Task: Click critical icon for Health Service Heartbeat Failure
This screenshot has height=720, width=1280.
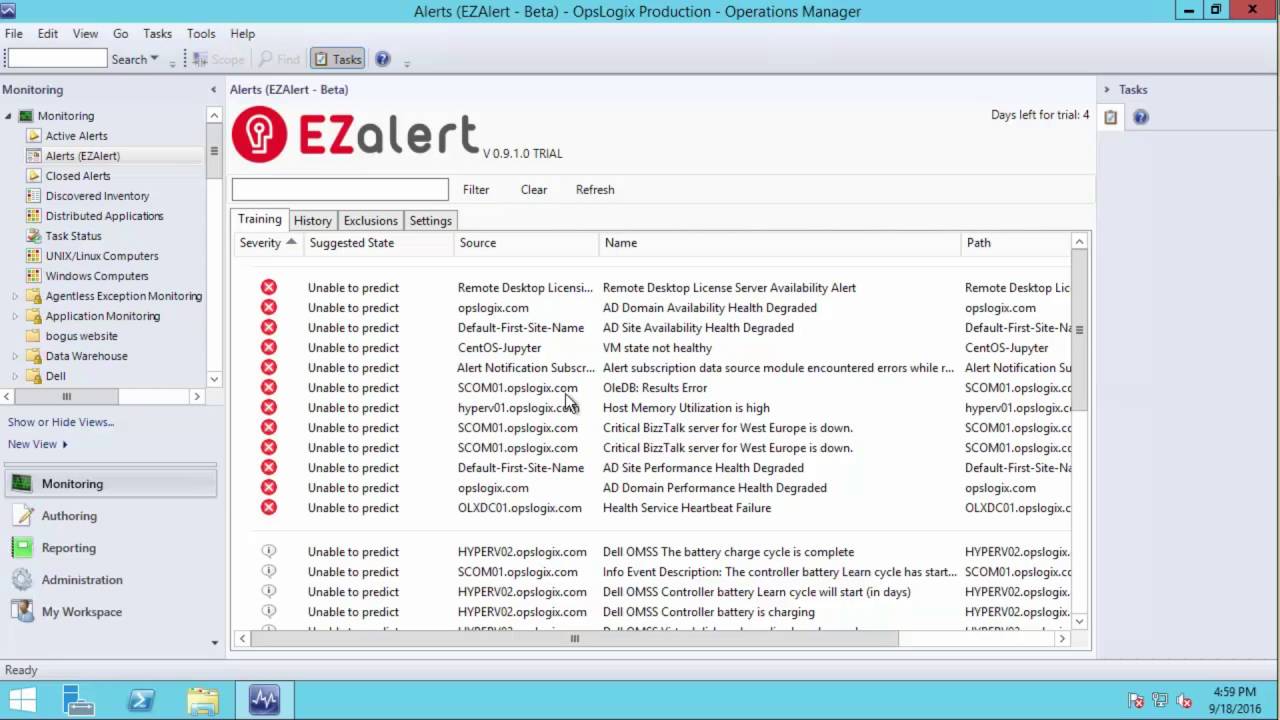Action: click(269, 507)
